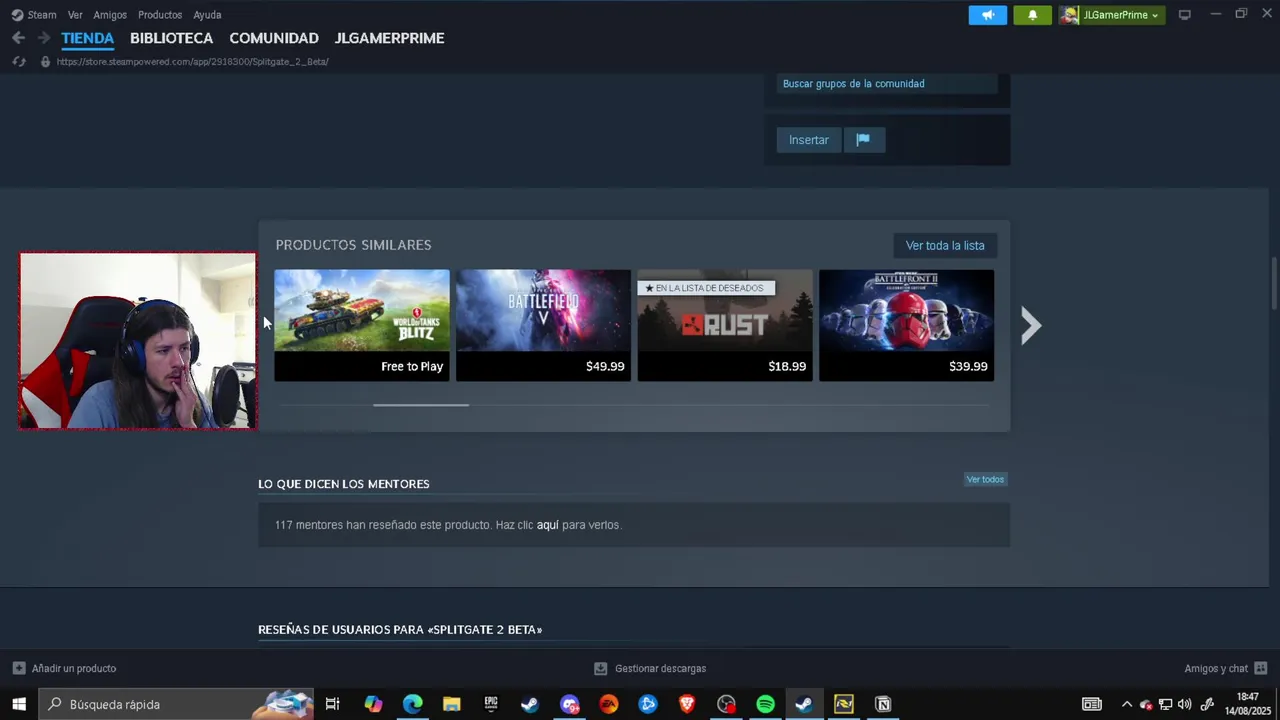Open the Steam announcements megaphone button
Viewport: 1280px width, 720px height.
(x=987, y=15)
